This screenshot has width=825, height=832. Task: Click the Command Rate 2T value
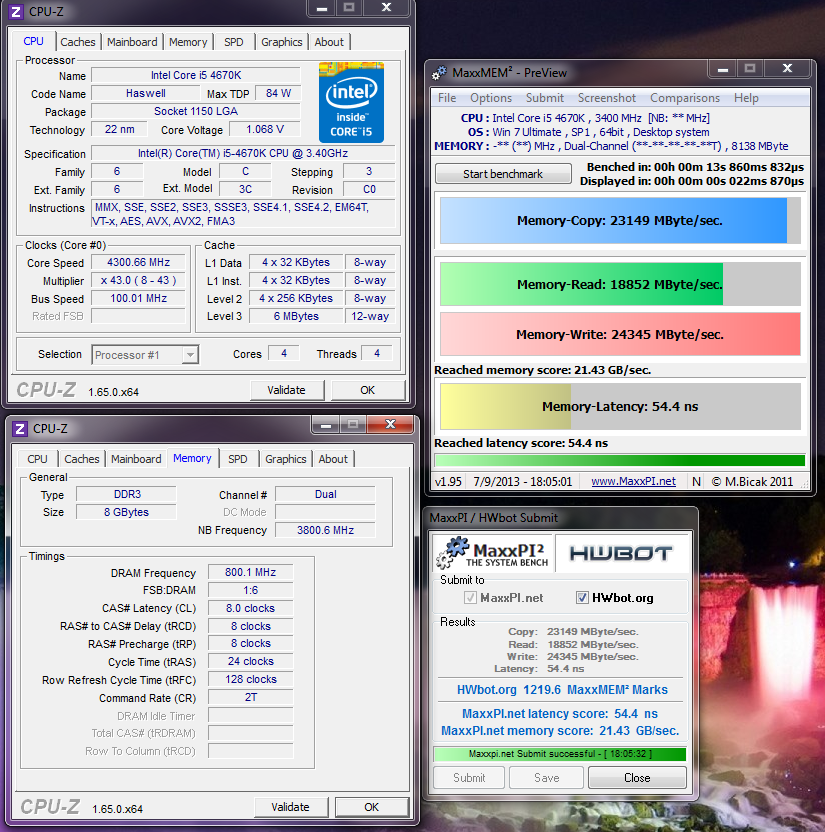coord(250,697)
